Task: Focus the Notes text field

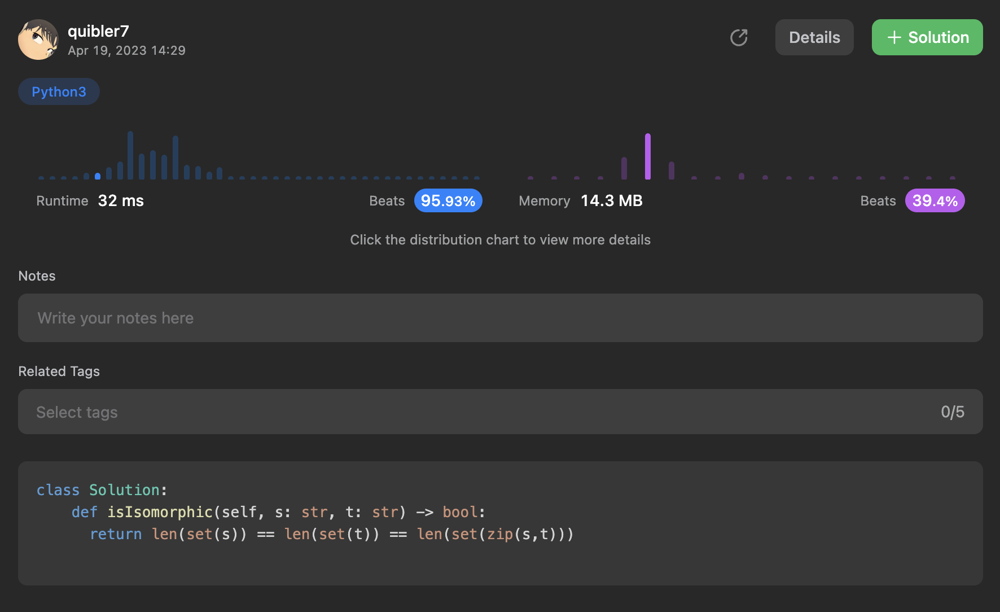Action: coord(500,318)
